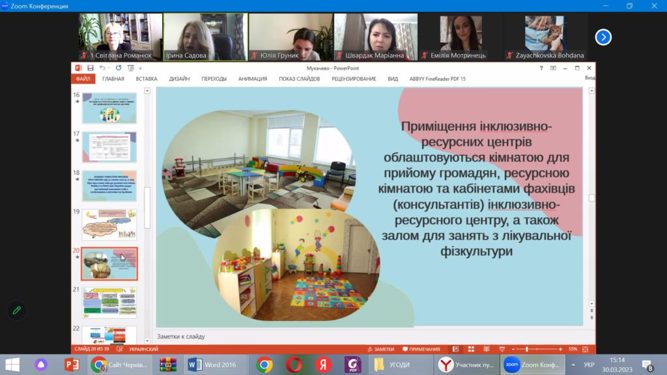Click УКР keyboard language indicator
Screen dimensions: 667x375
click(589, 365)
